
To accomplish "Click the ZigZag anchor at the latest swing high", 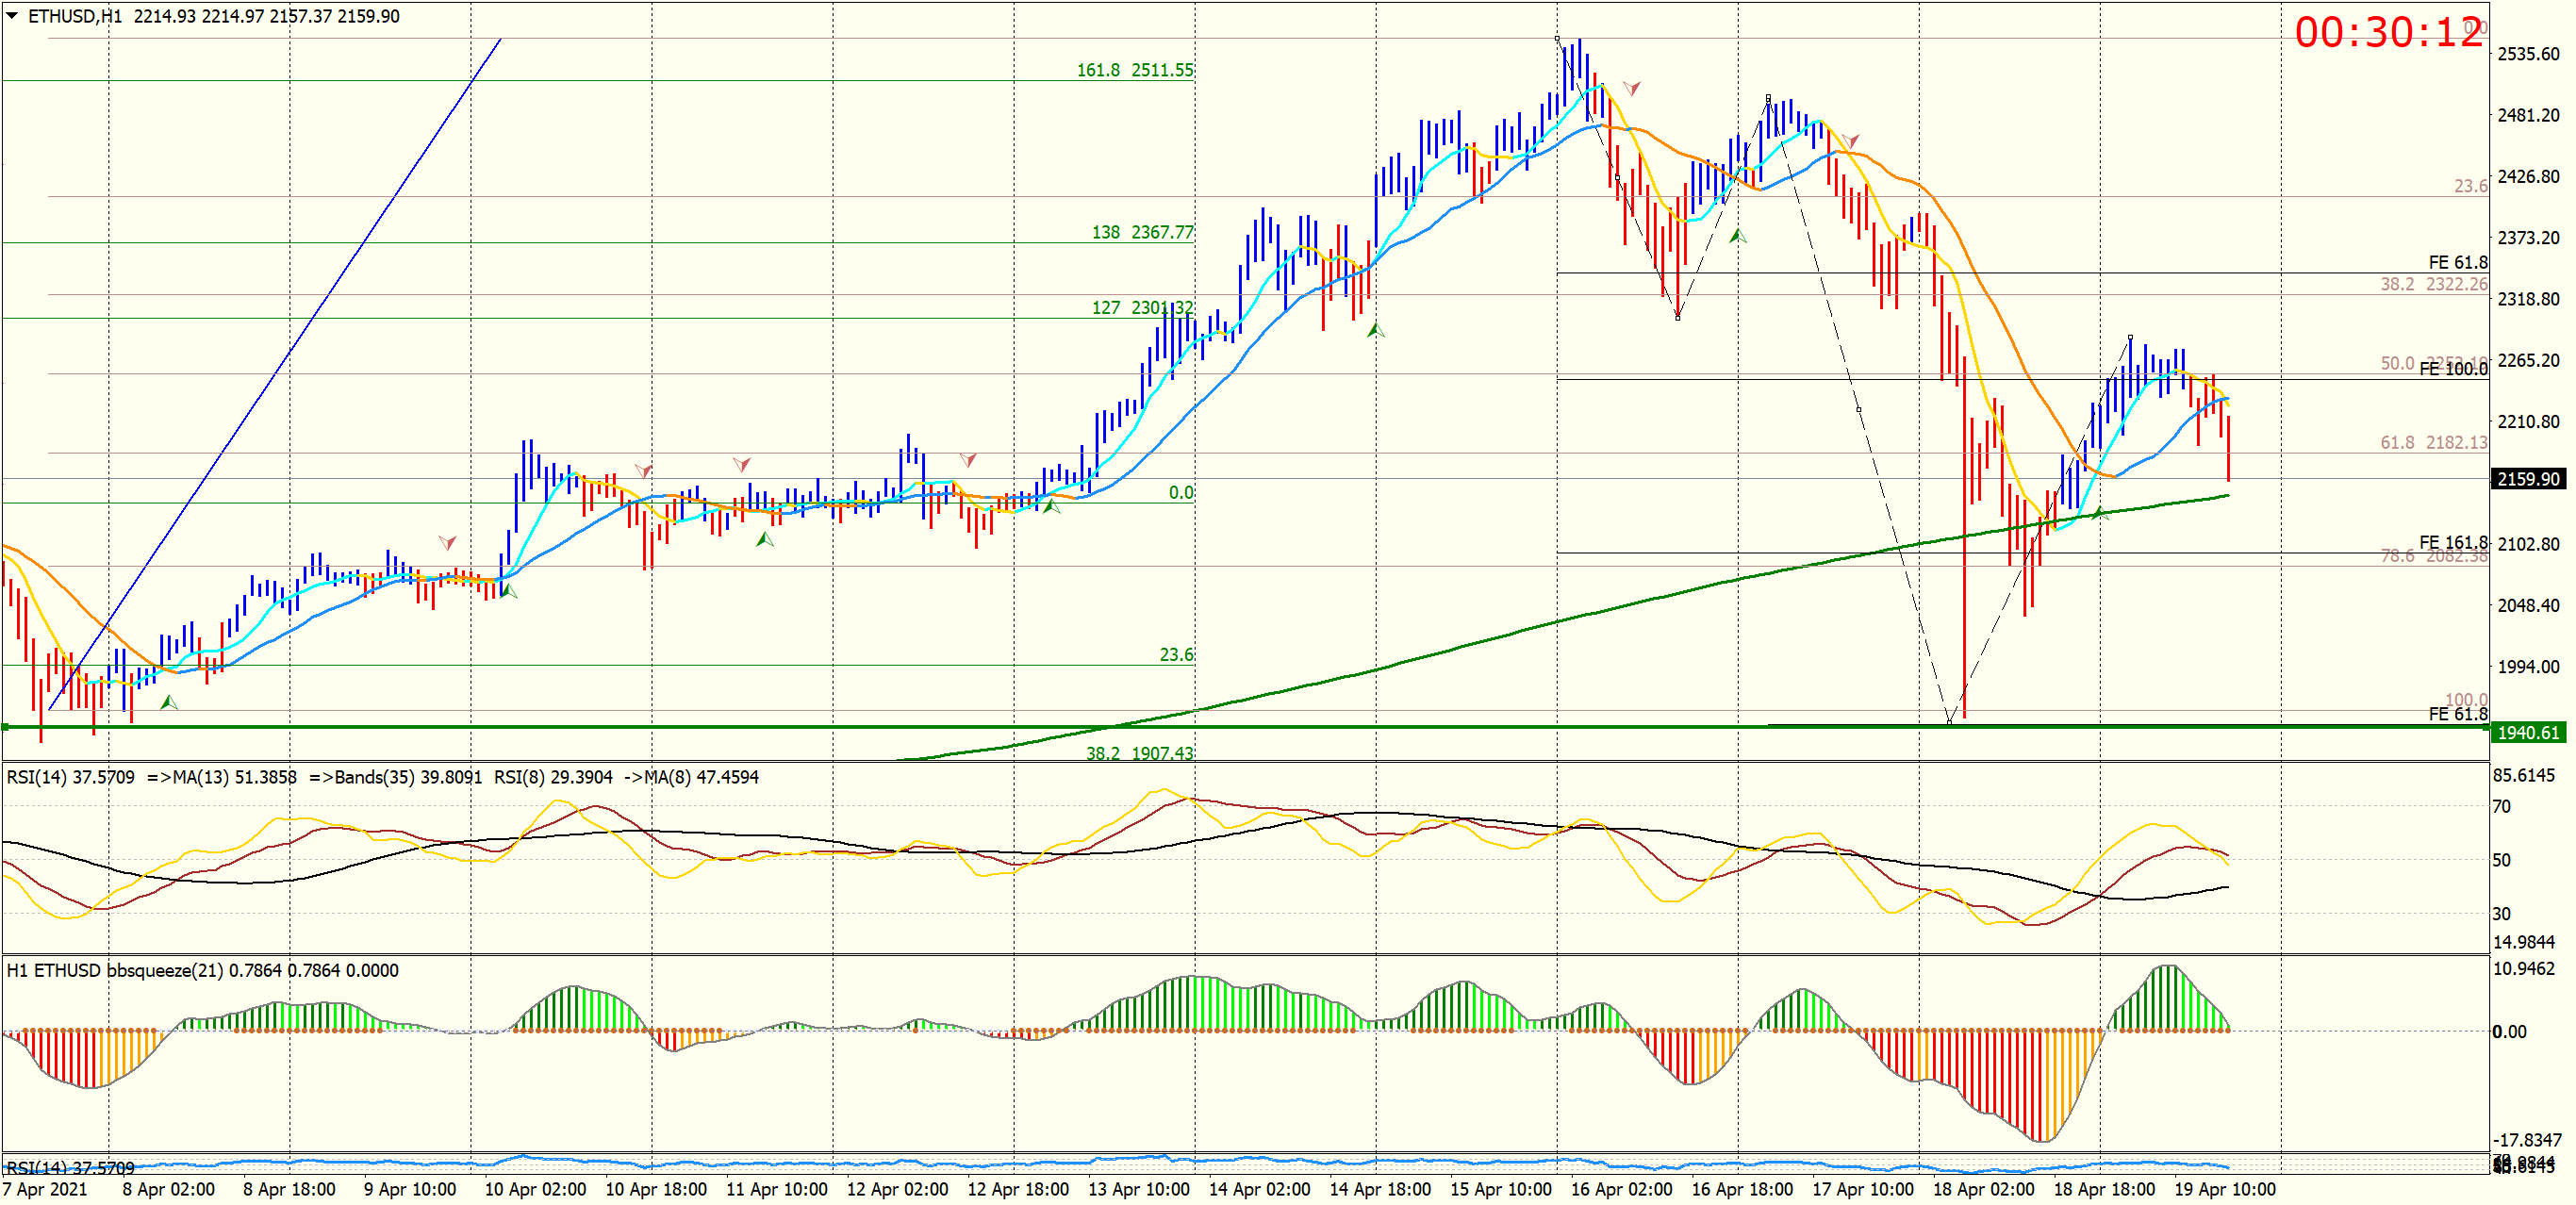I will point(2130,338).
